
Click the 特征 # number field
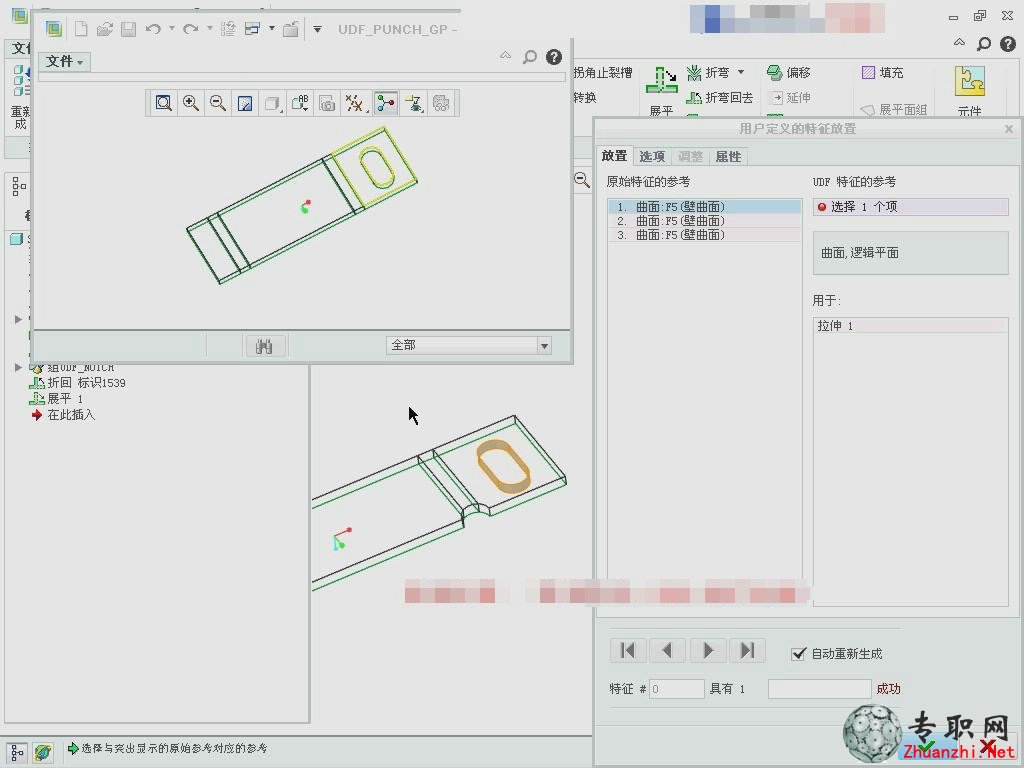pos(677,689)
